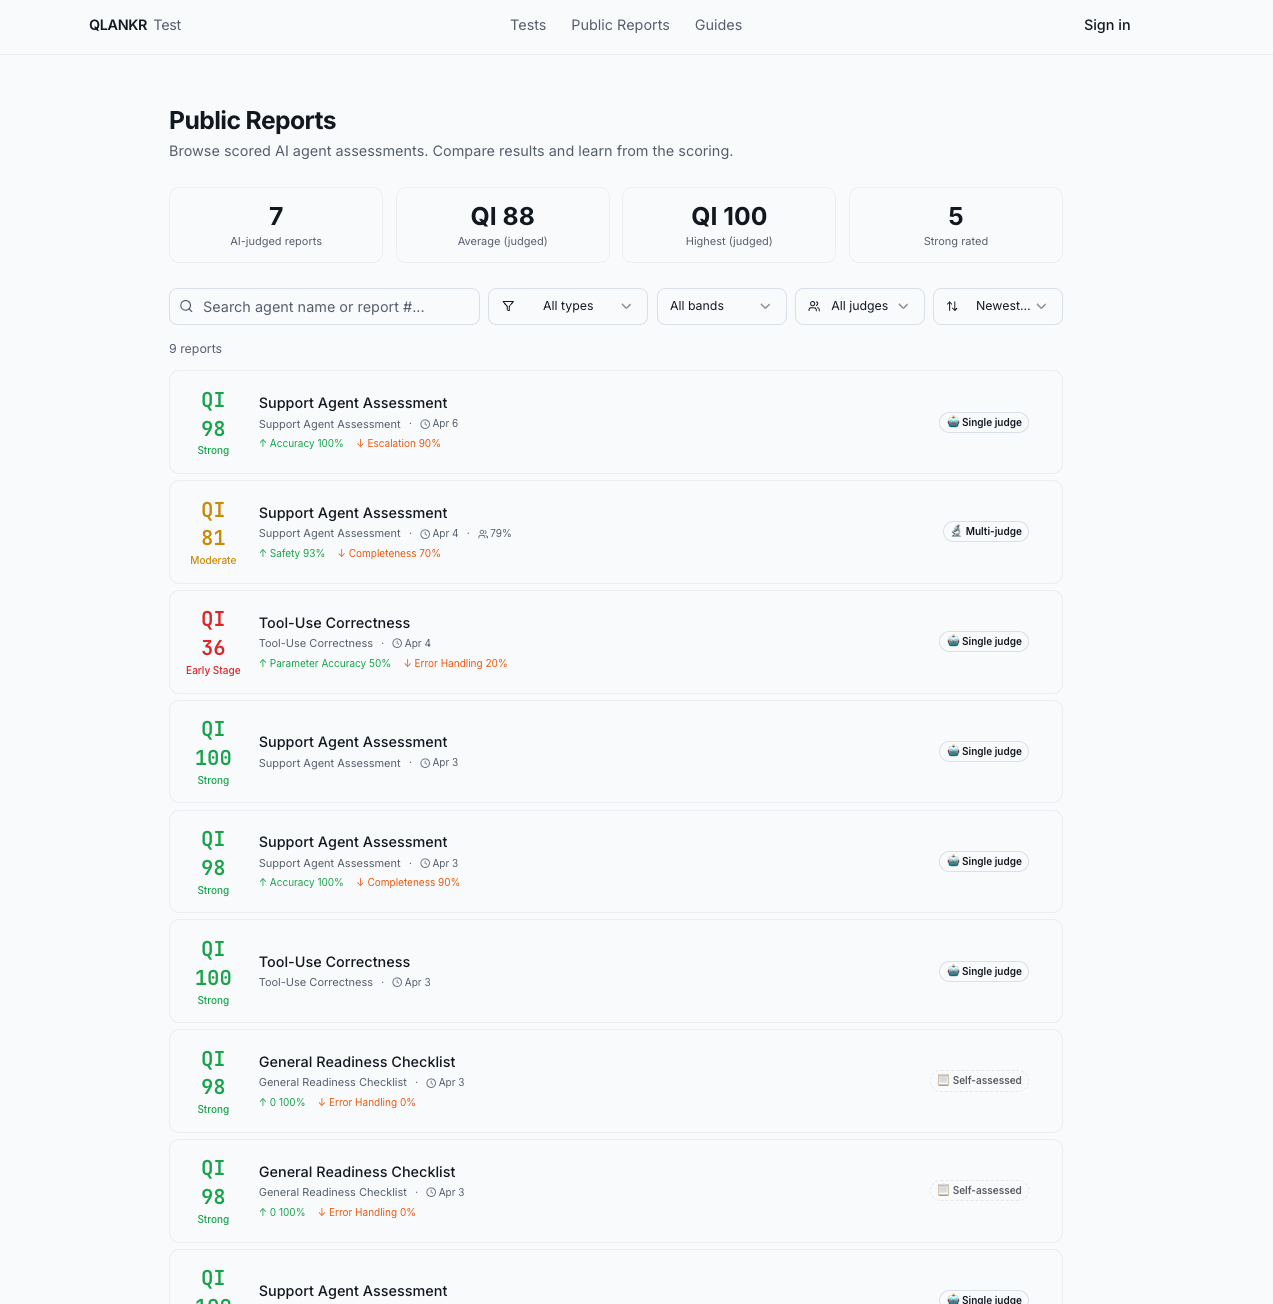Open the All types dropdown
1273x1304 pixels.
pyautogui.click(x=567, y=306)
